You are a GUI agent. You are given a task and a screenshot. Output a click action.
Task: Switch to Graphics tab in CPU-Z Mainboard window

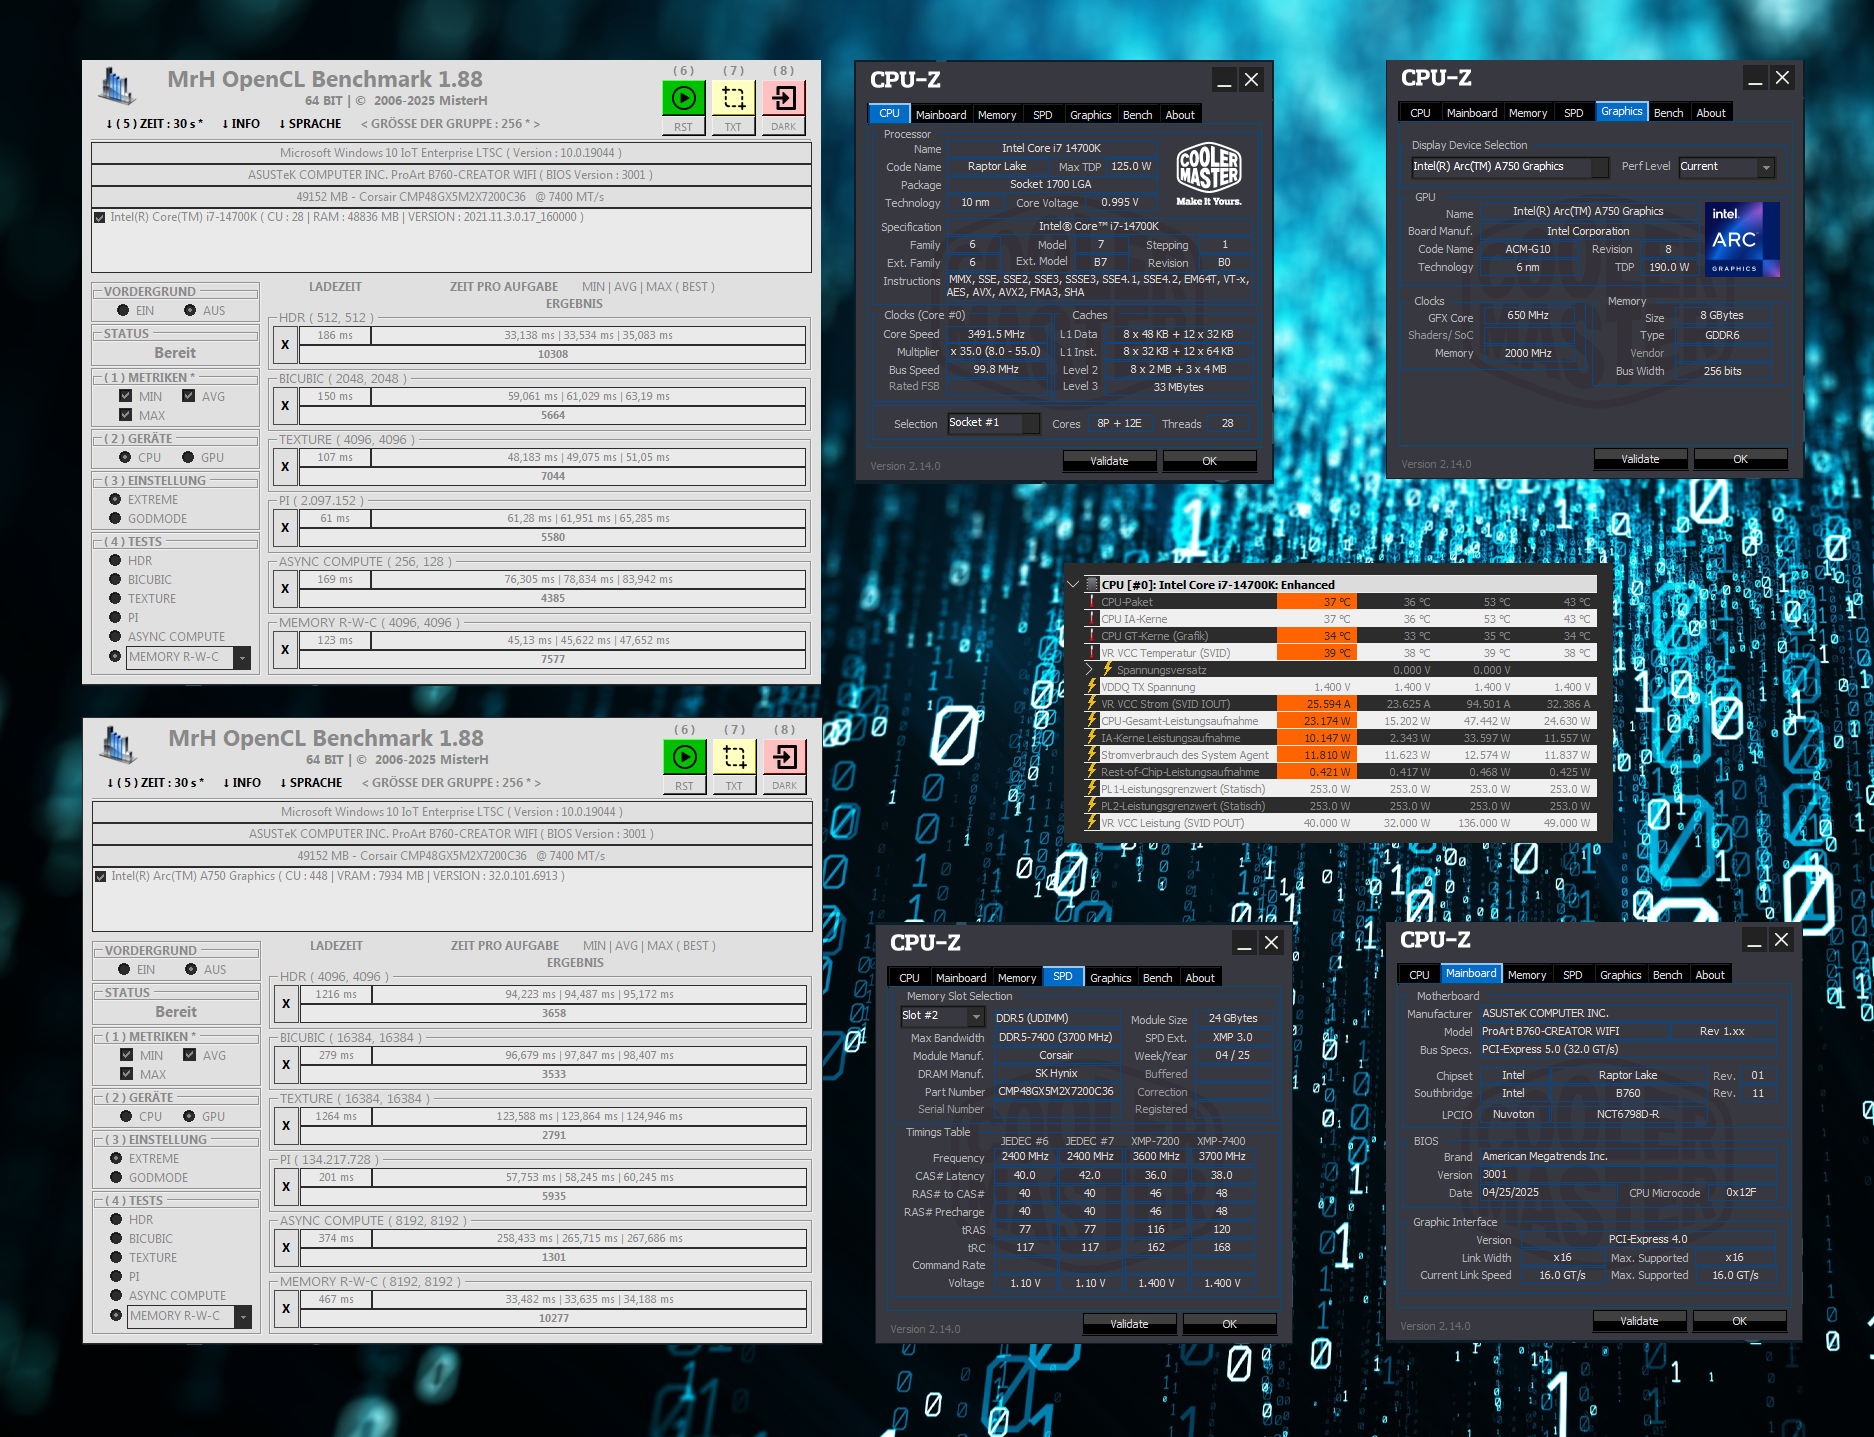(x=1620, y=975)
